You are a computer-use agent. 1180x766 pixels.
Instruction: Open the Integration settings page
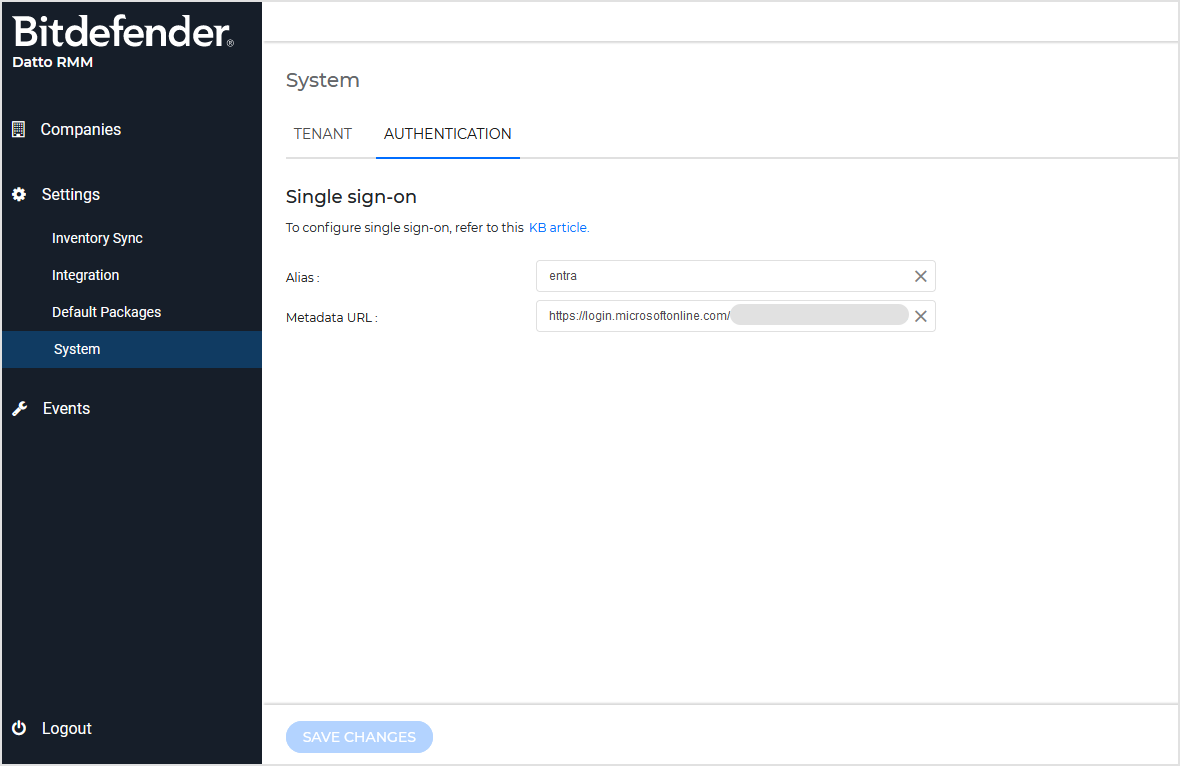coord(85,275)
